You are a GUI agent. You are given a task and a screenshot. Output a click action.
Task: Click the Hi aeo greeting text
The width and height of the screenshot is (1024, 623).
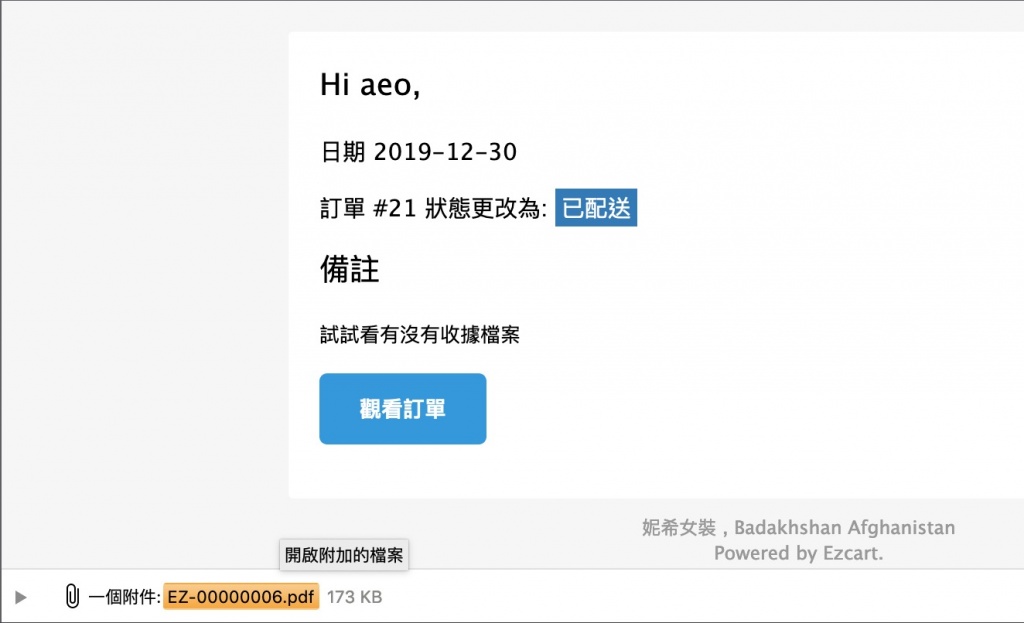(x=369, y=86)
